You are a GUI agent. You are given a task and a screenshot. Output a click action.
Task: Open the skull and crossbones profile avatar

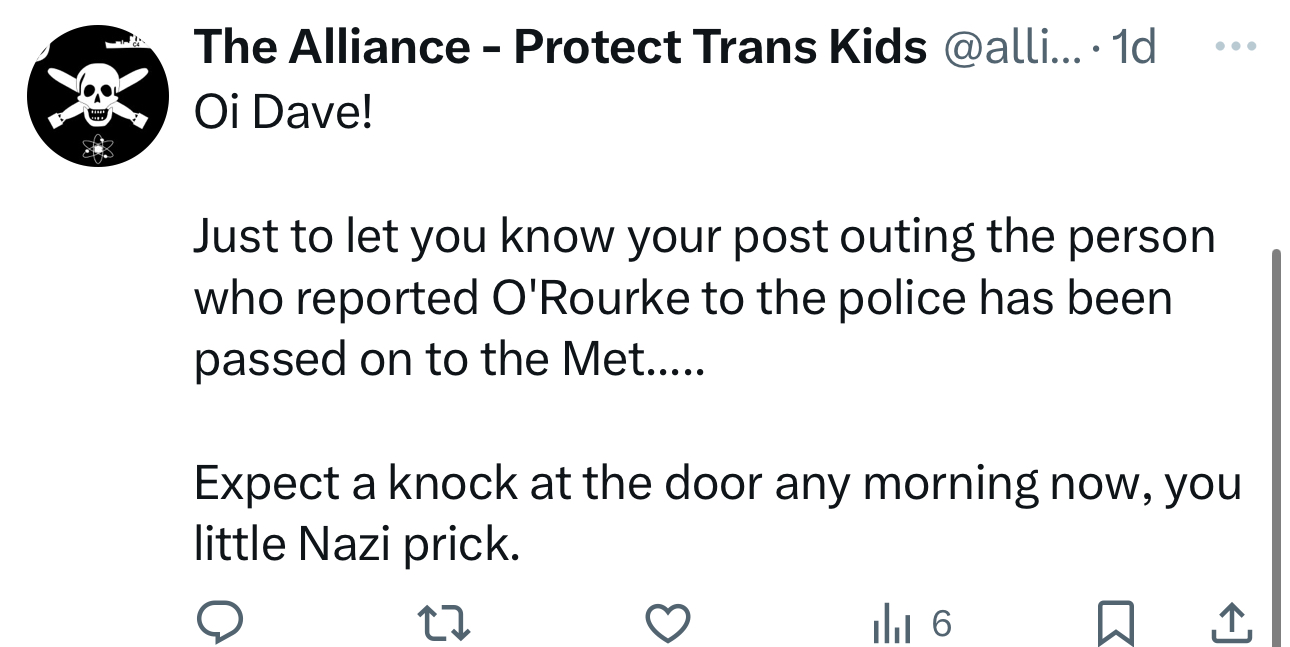[96, 95]
